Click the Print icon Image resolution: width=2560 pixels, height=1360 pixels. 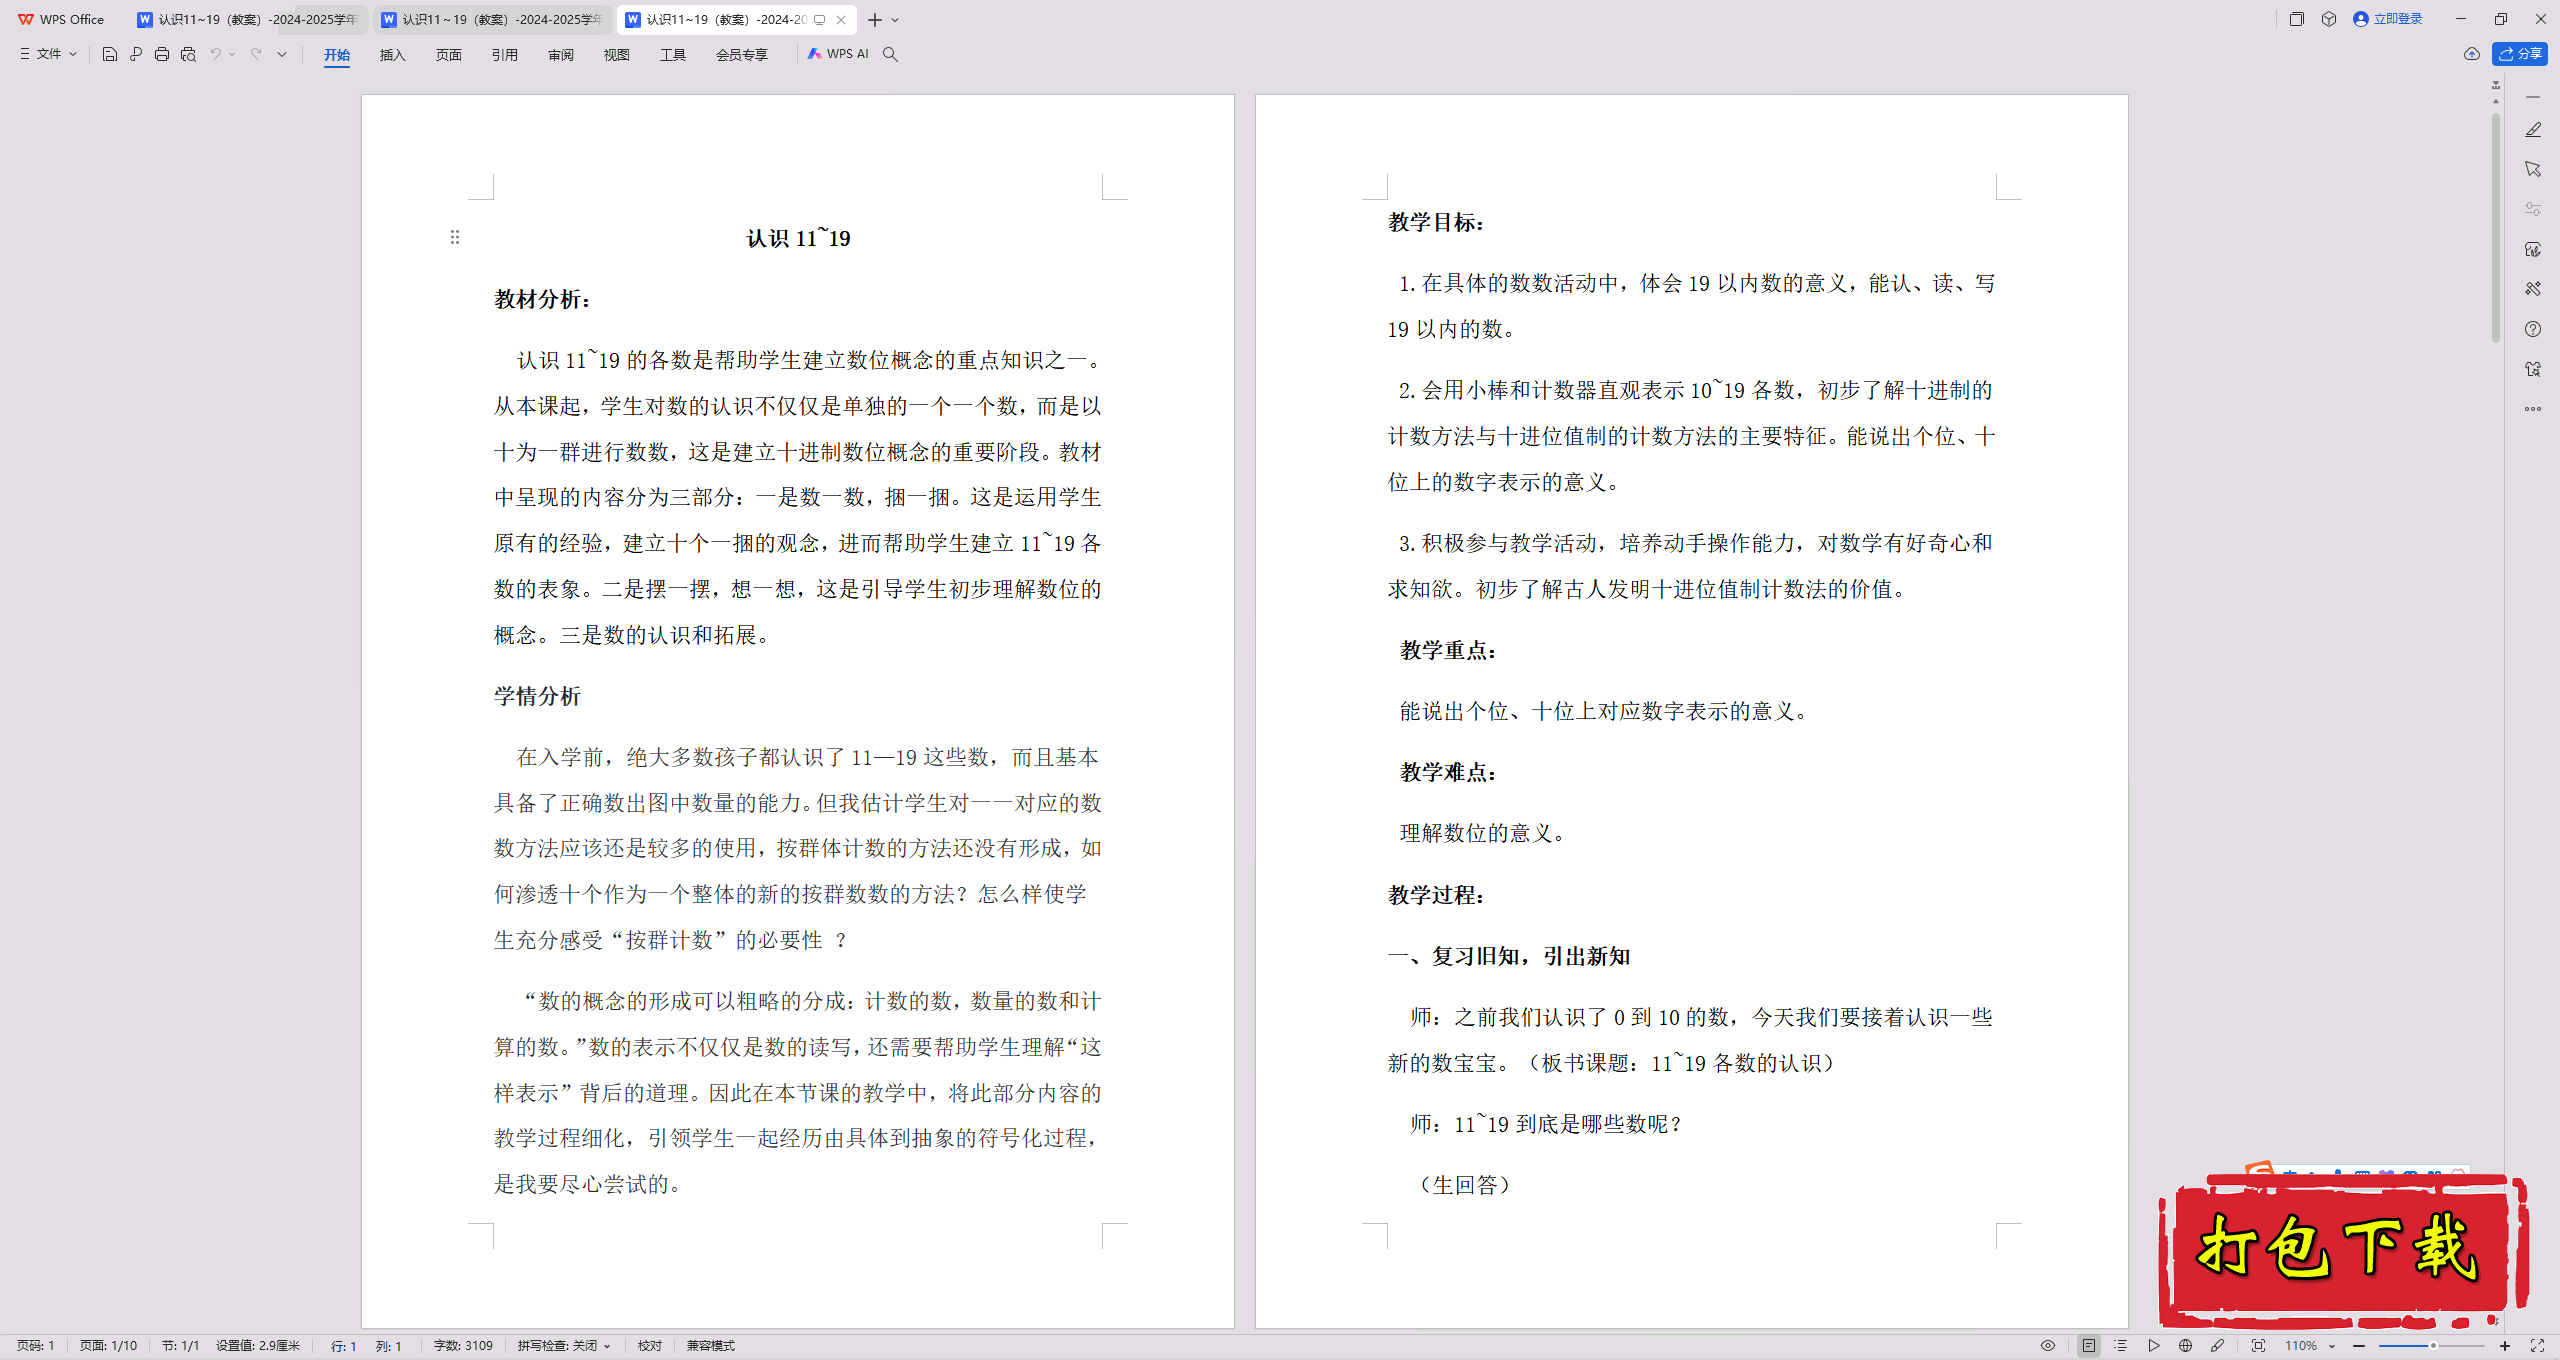[x=162, y=54]
